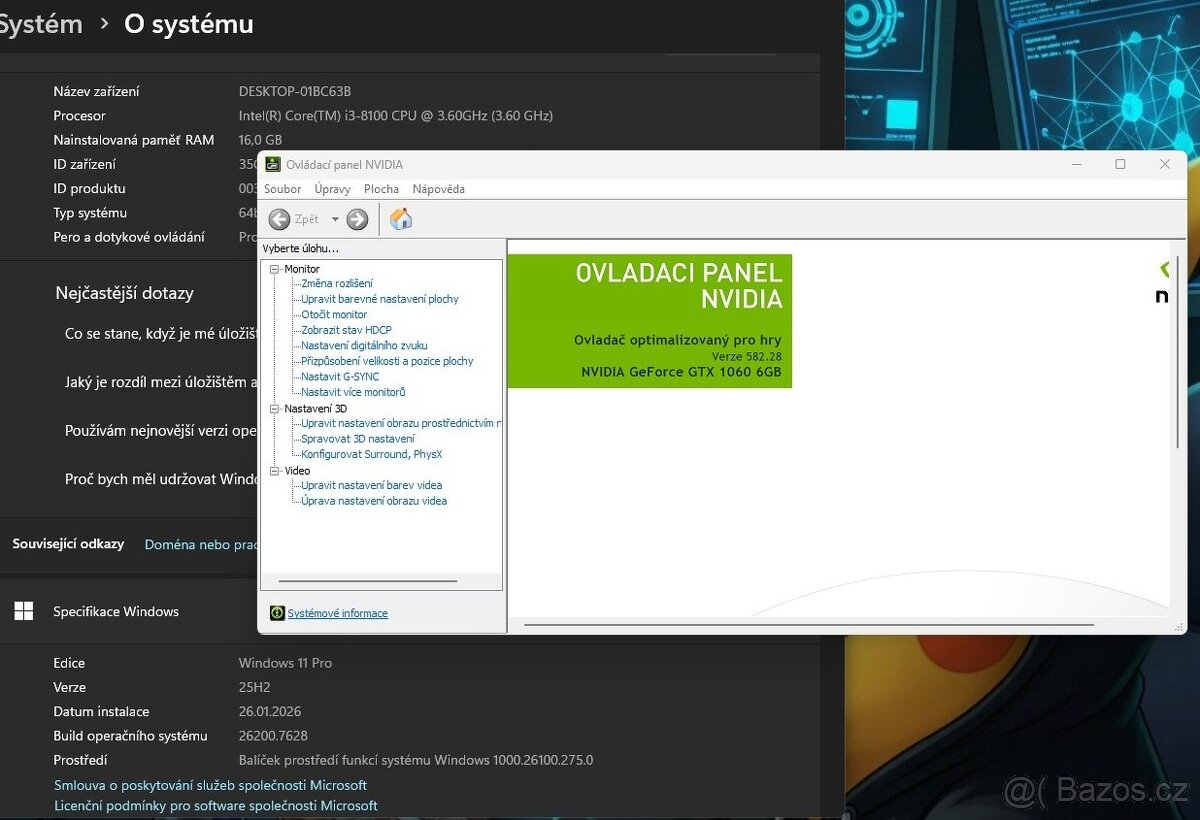Image resolution: width=1200 pixels, height=820 pixels.
Task: Collapse the Video tree node
Action: coord(275,470)
